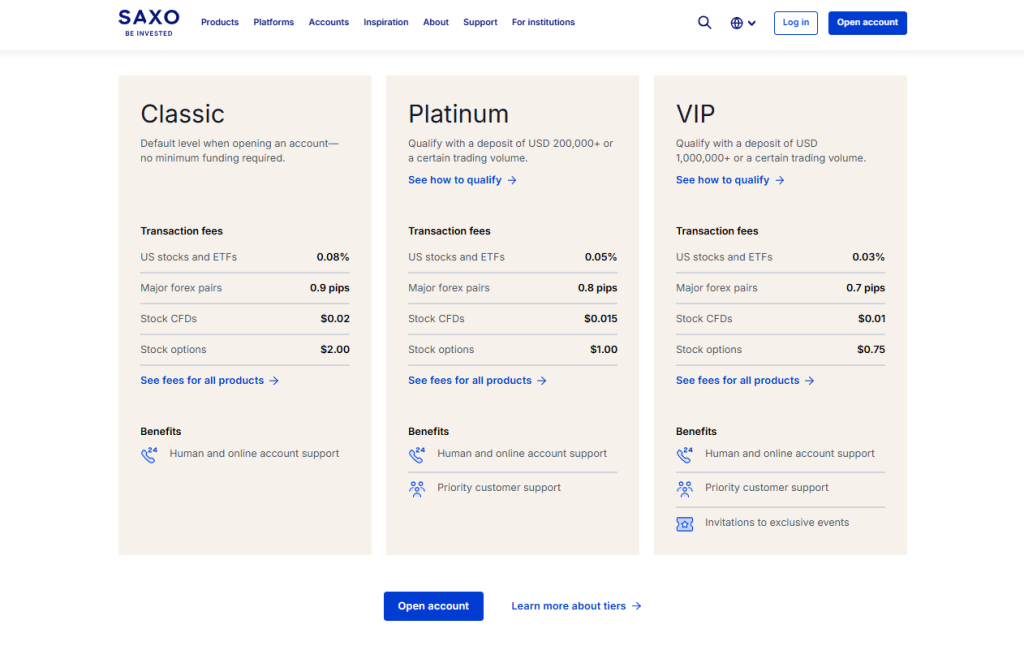The width and height of the screenshot is (1024, 646).
Task: Open the Inspiration menu item
Action: (x=386, y=22)
